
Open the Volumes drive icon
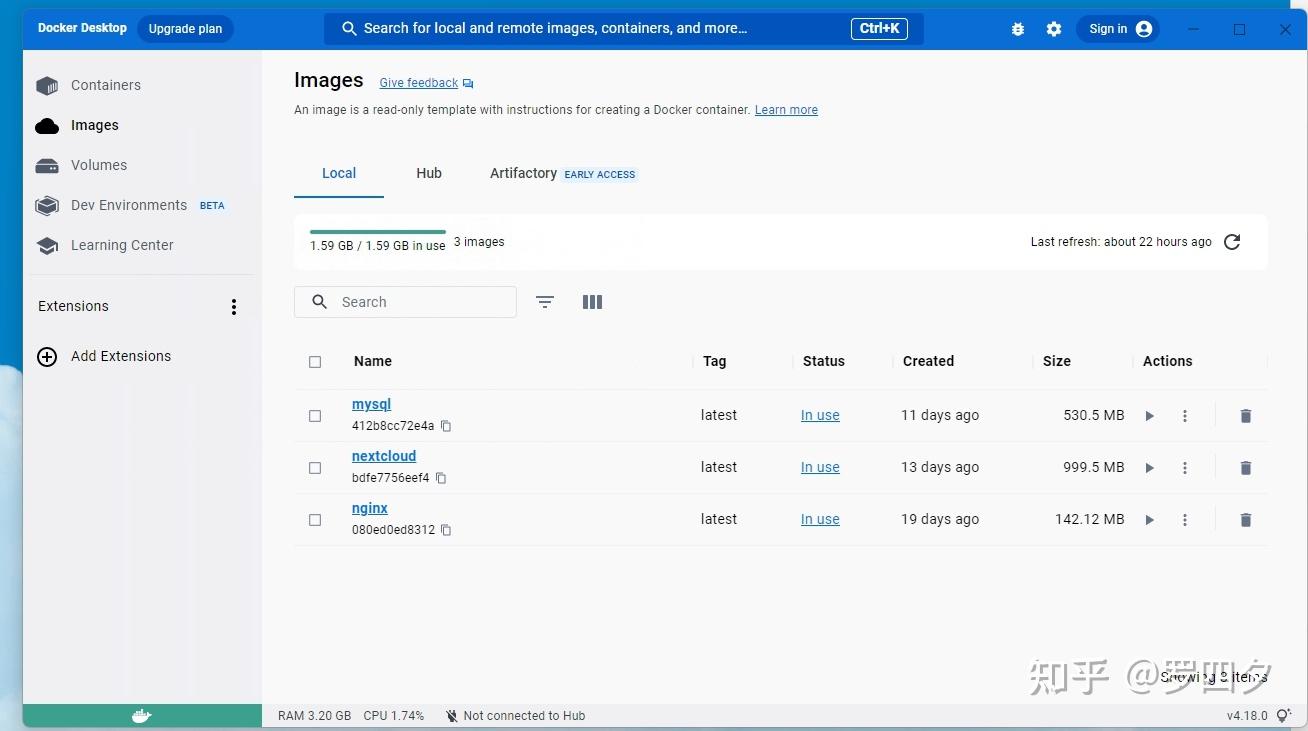click(x=47, y=166)
